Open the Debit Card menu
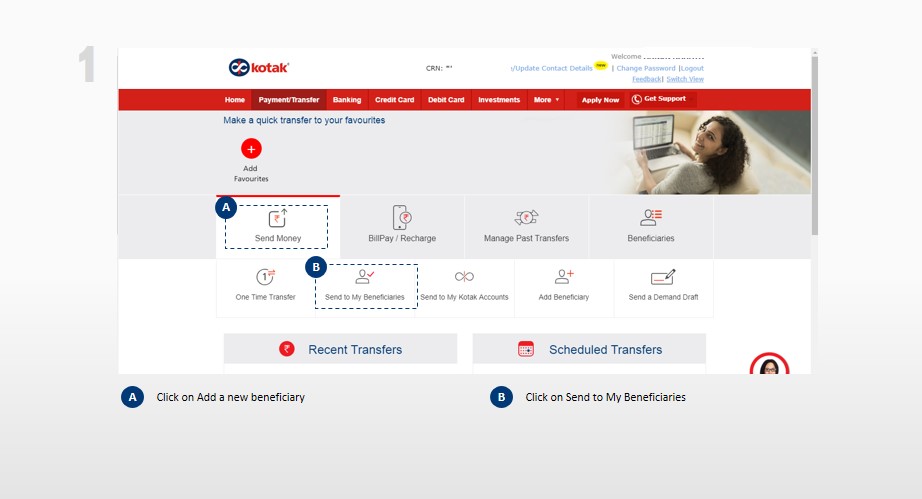This screenshot has height=499, width=922. click(x=446, y=100)
